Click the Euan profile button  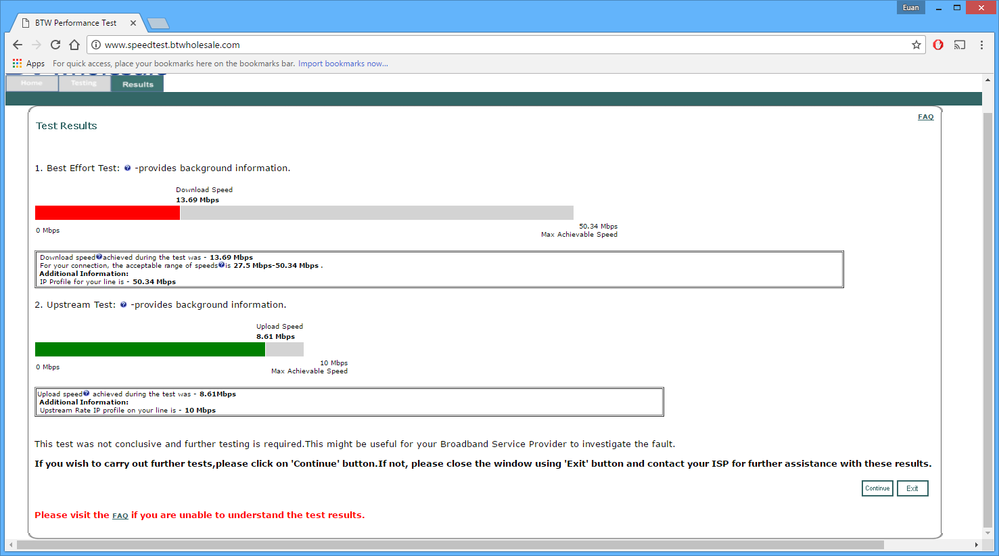coord(911,8)
